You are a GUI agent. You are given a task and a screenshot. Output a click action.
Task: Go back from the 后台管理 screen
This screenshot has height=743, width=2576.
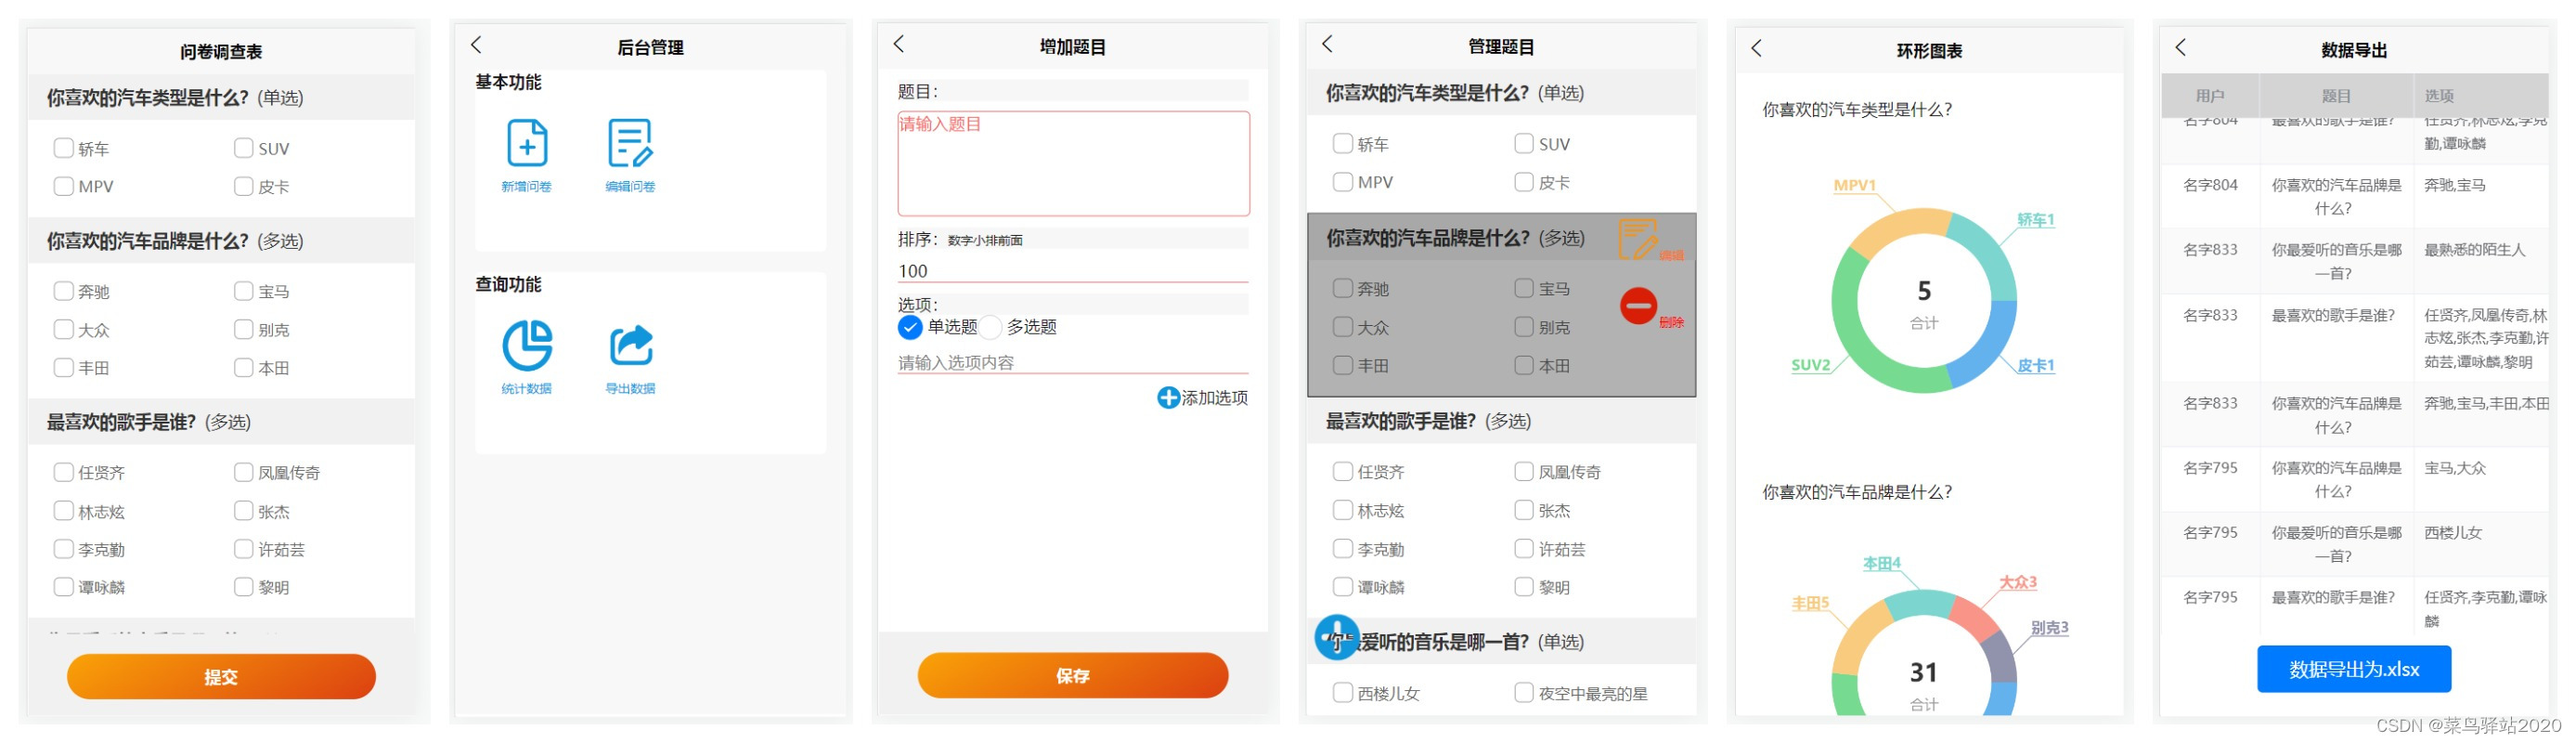477,45
